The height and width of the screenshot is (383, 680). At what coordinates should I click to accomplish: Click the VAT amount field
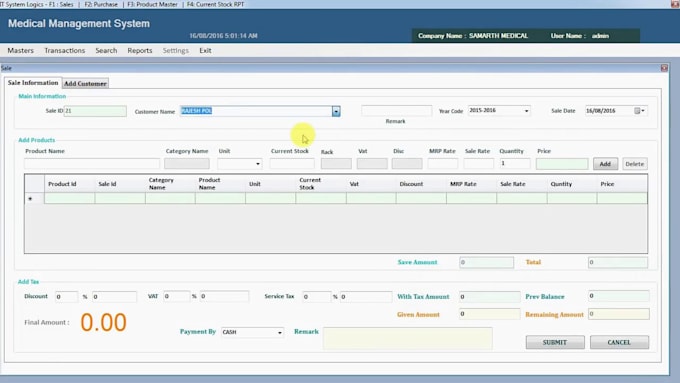tap(224, 297)
